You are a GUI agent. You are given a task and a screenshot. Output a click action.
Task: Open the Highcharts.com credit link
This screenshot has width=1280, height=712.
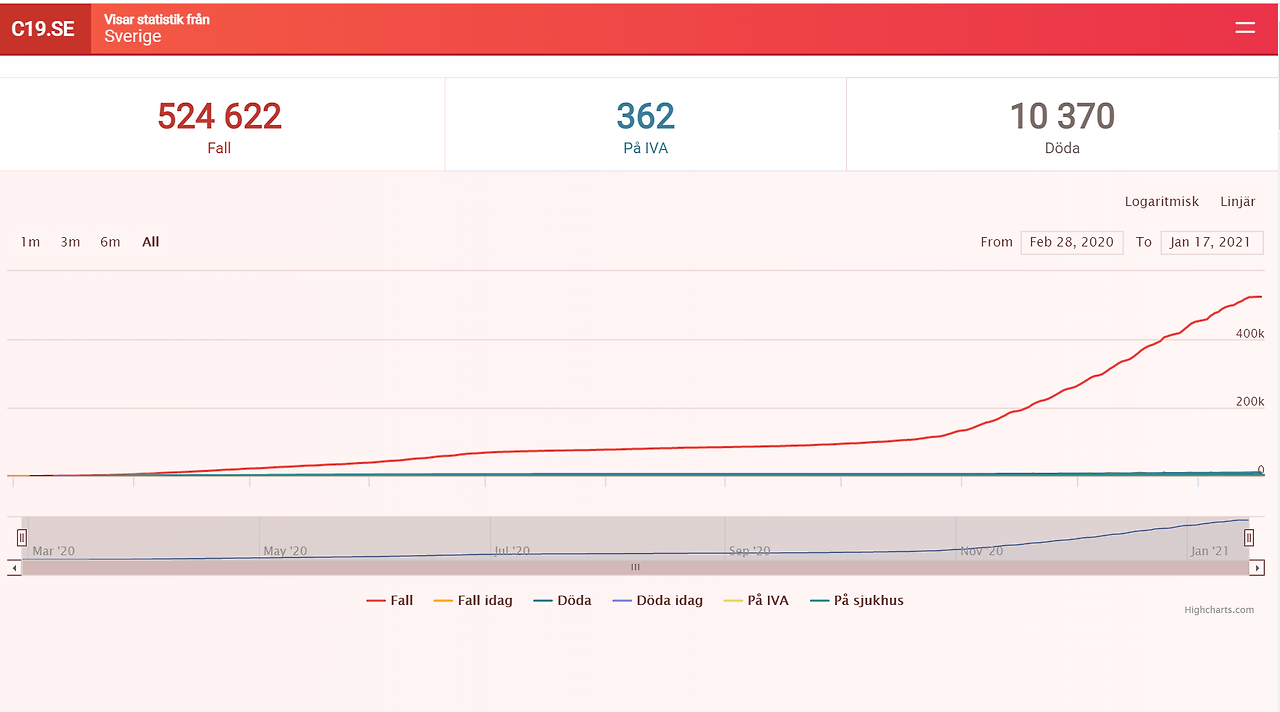[x=1218, y=610]
